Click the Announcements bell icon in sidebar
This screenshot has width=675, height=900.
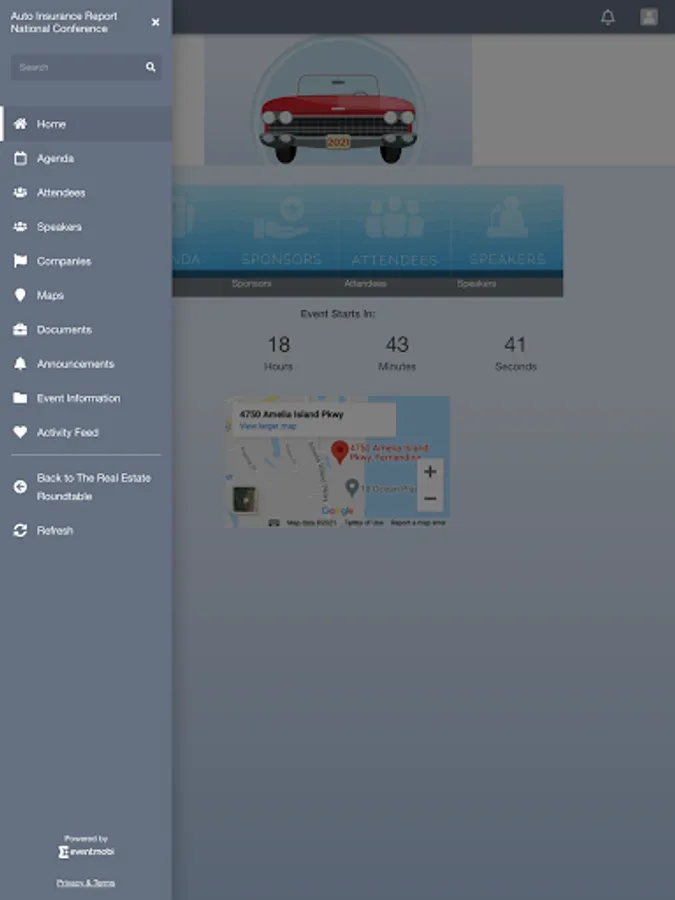(20, 364)
